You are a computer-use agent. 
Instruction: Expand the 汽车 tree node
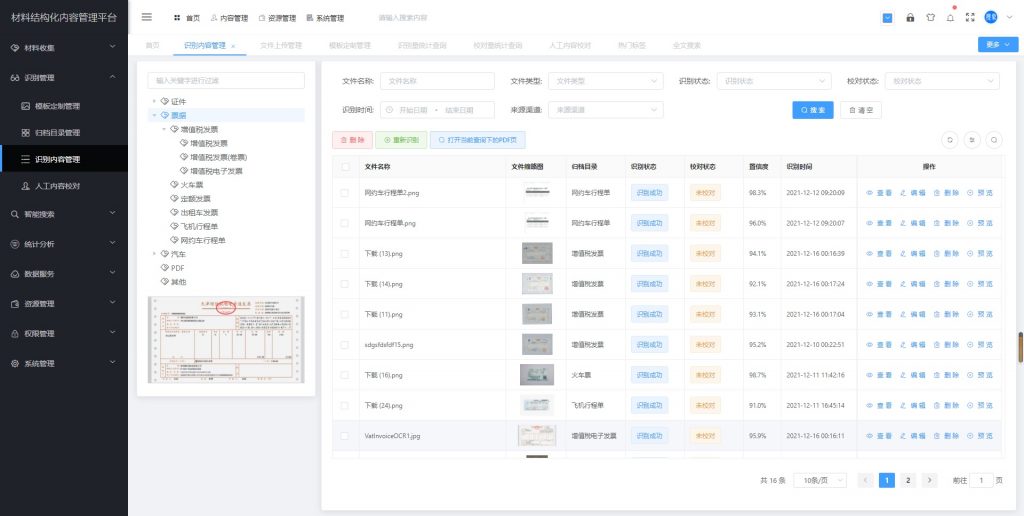coord(154,253)
